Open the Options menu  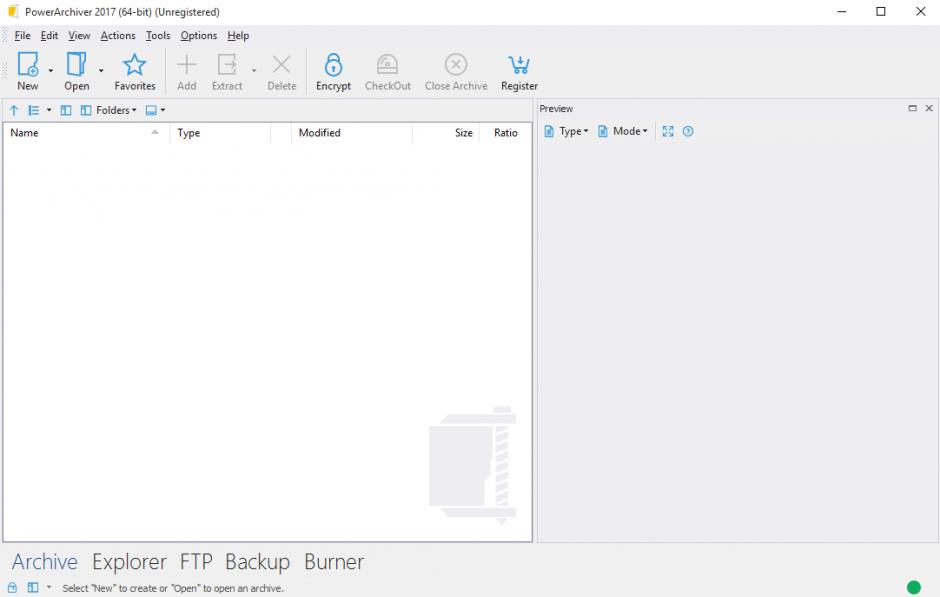pos(198,35)
